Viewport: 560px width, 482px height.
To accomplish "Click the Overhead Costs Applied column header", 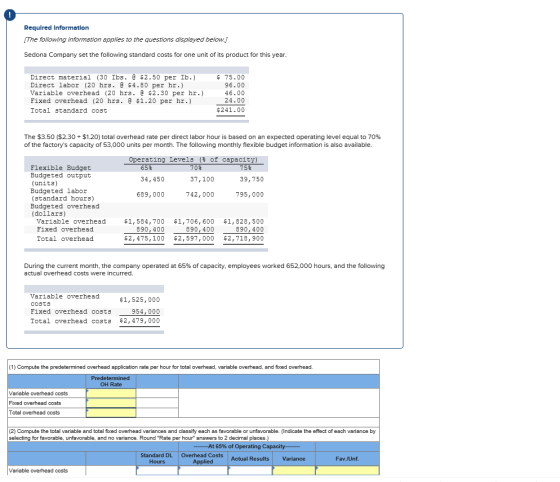I will point(202,458).
